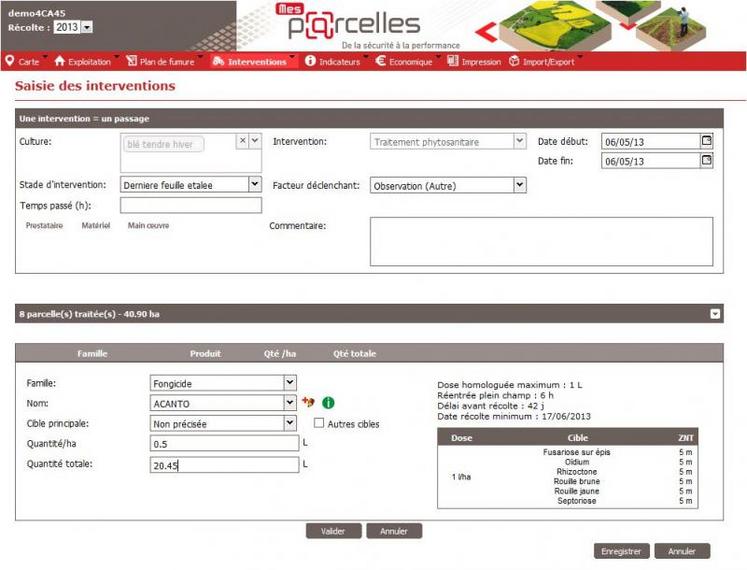The image size is (747, 570).
Task: Open calendar picker for Date fin
Action: 707,160
